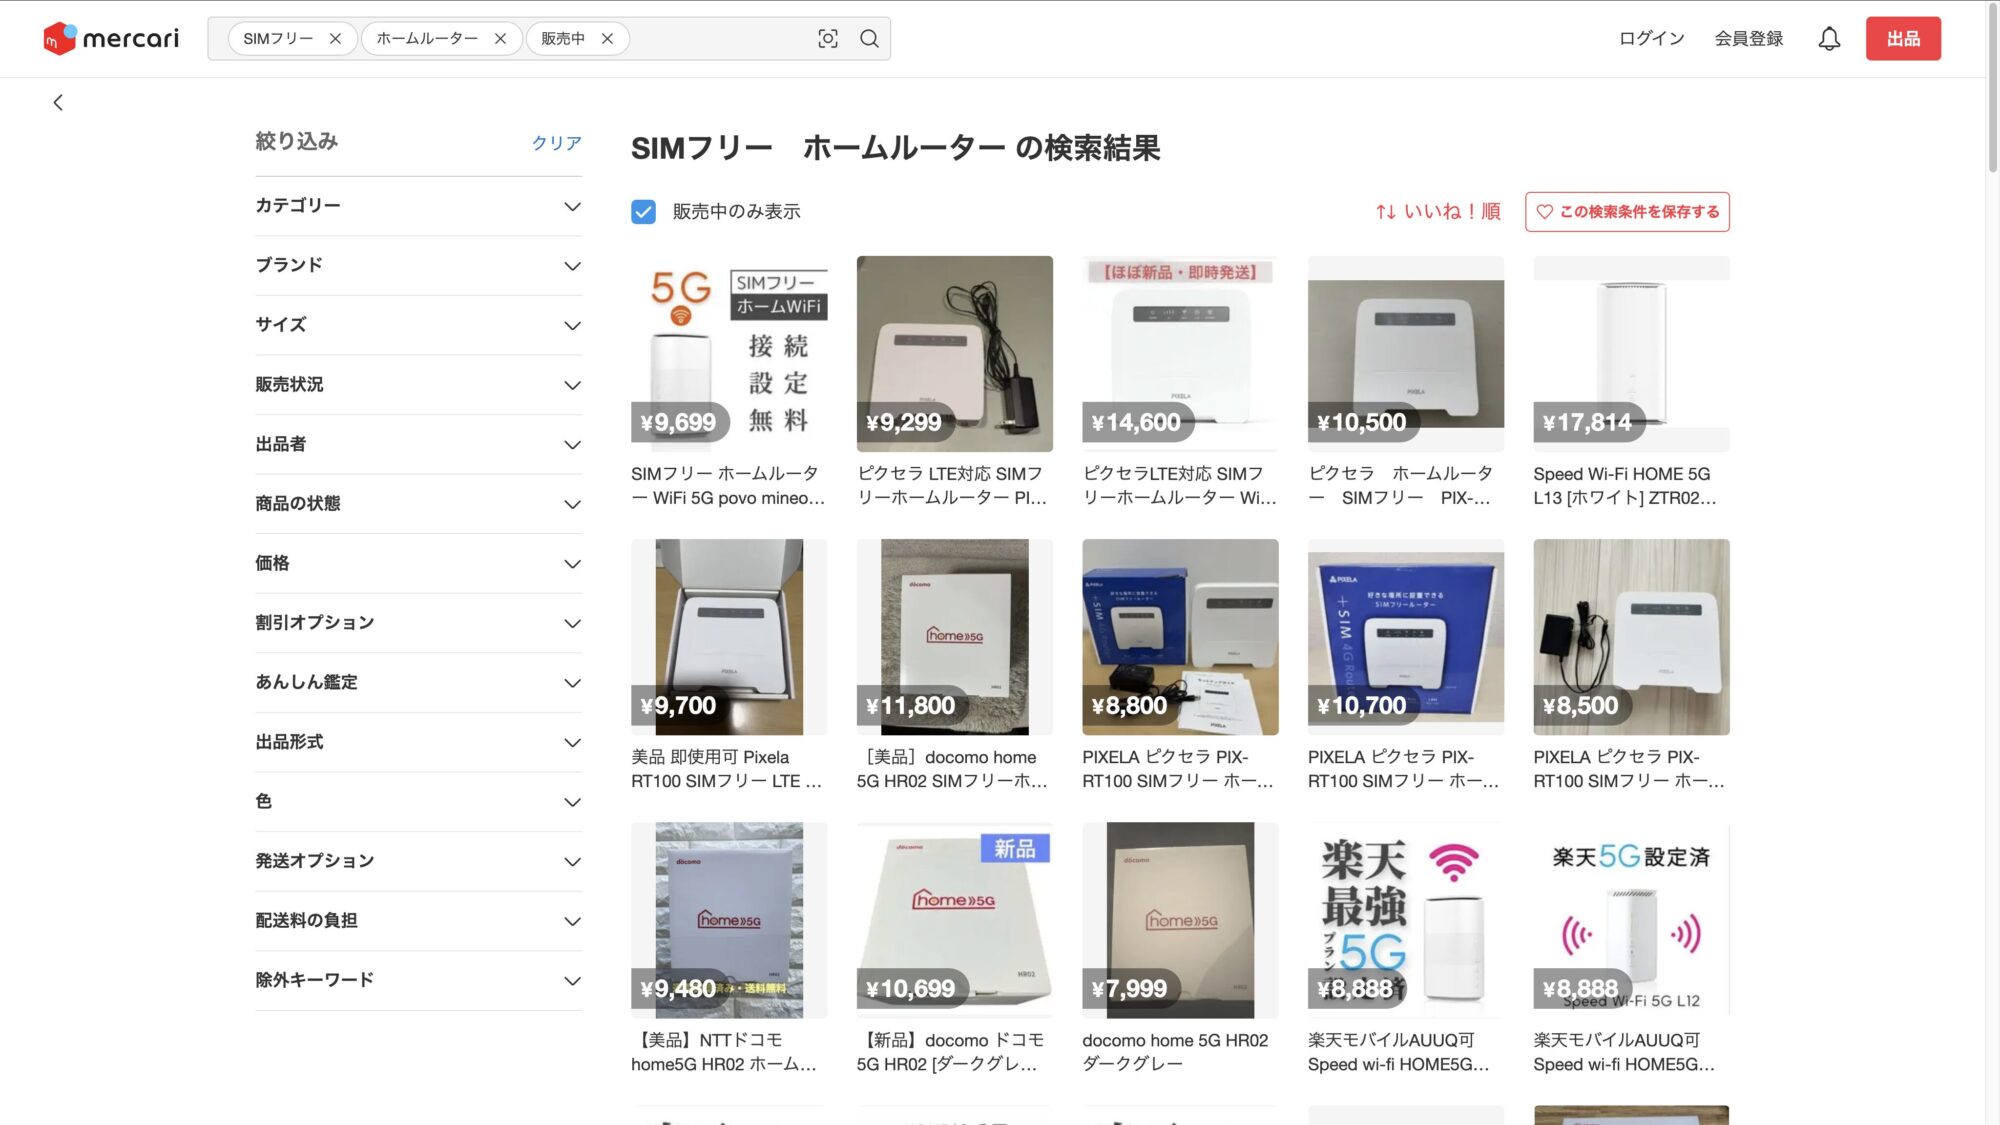Viewport: 2000px width, 1125px height.
Task: Click the heart icon on この検索条件を保存する
Action: tap(1544, 212)
